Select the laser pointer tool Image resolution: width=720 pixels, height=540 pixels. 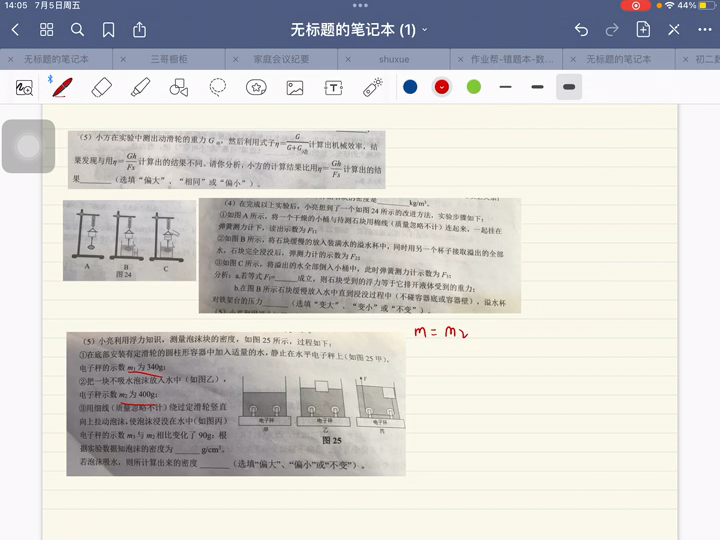(x=372, y=87)
